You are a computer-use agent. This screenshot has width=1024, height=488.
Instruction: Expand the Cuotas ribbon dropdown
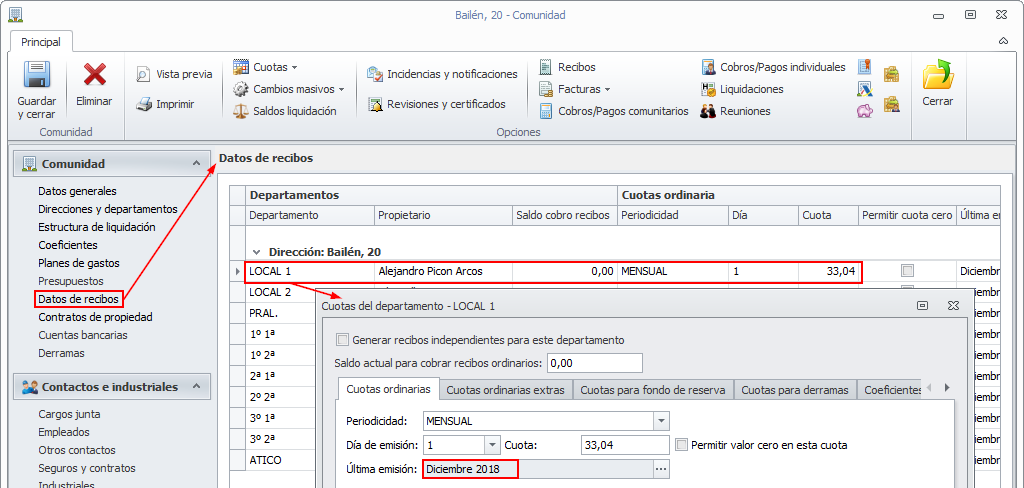(x=294, y=67)
